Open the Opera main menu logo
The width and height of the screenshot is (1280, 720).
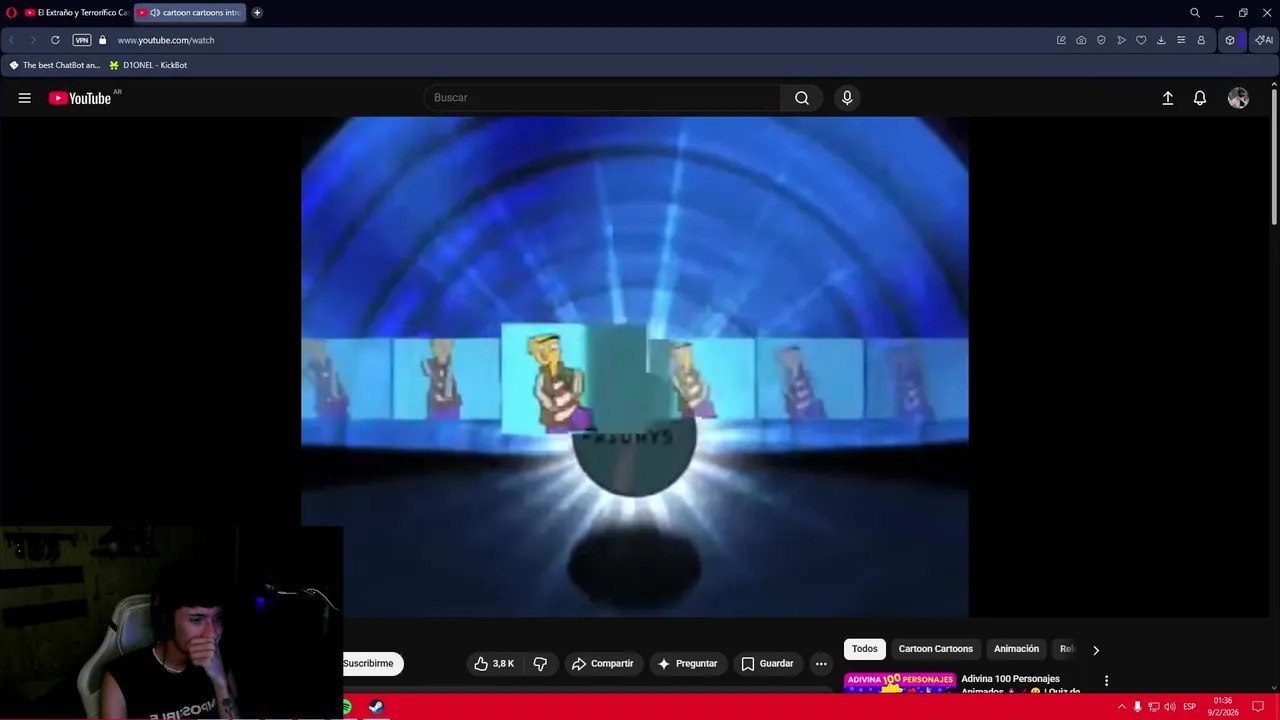coord(11,13)
